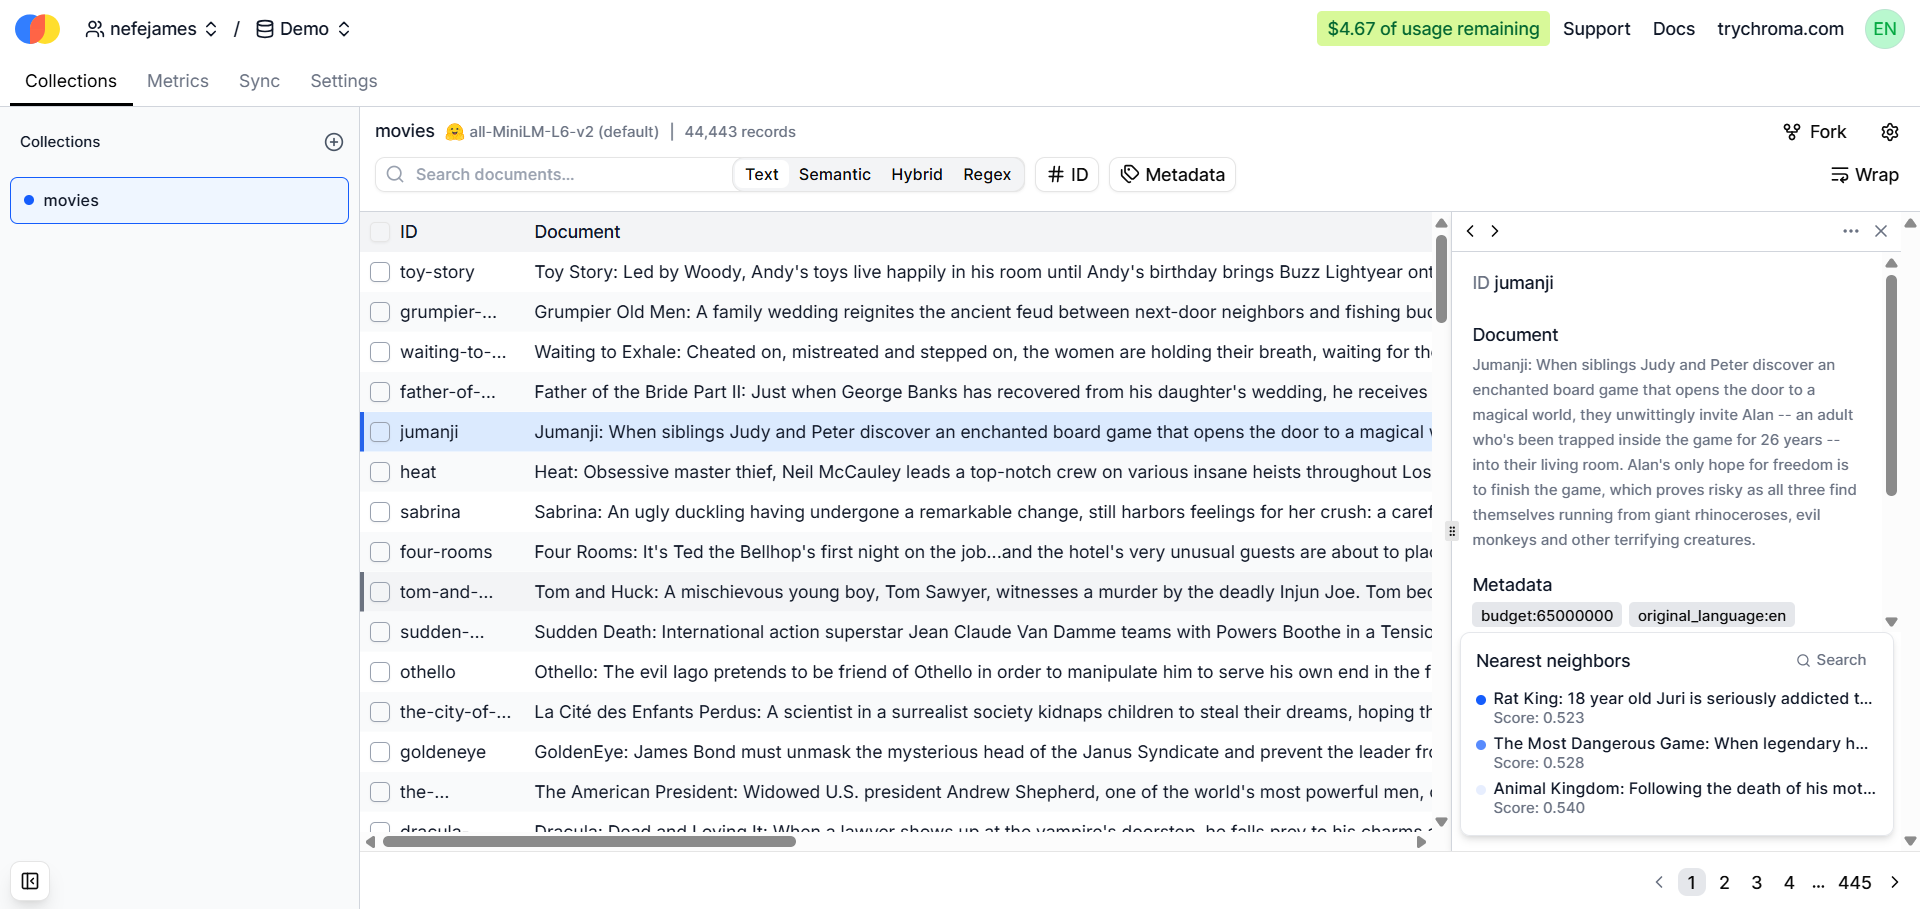1920x909 pixels.
Task: Close the jumanji detail panel
Action: (1880, 231)
